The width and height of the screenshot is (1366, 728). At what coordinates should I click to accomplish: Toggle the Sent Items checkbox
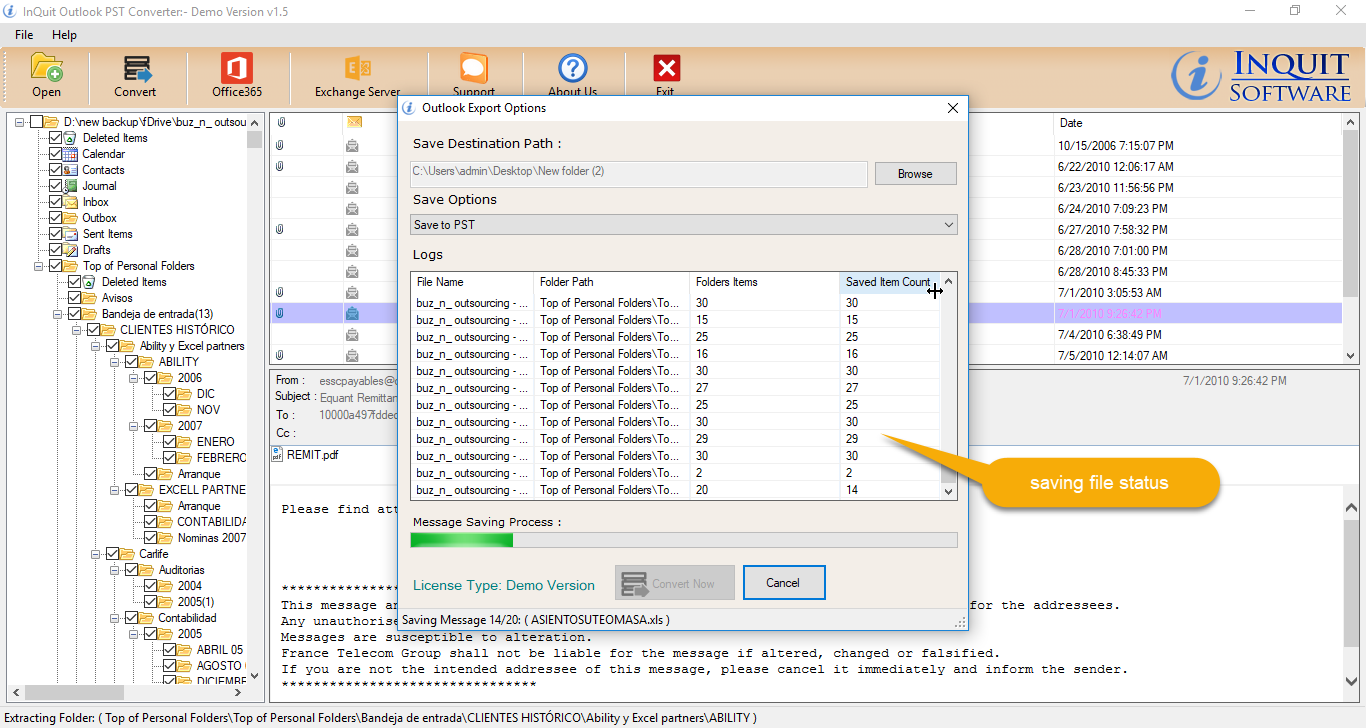click(55, 234)
